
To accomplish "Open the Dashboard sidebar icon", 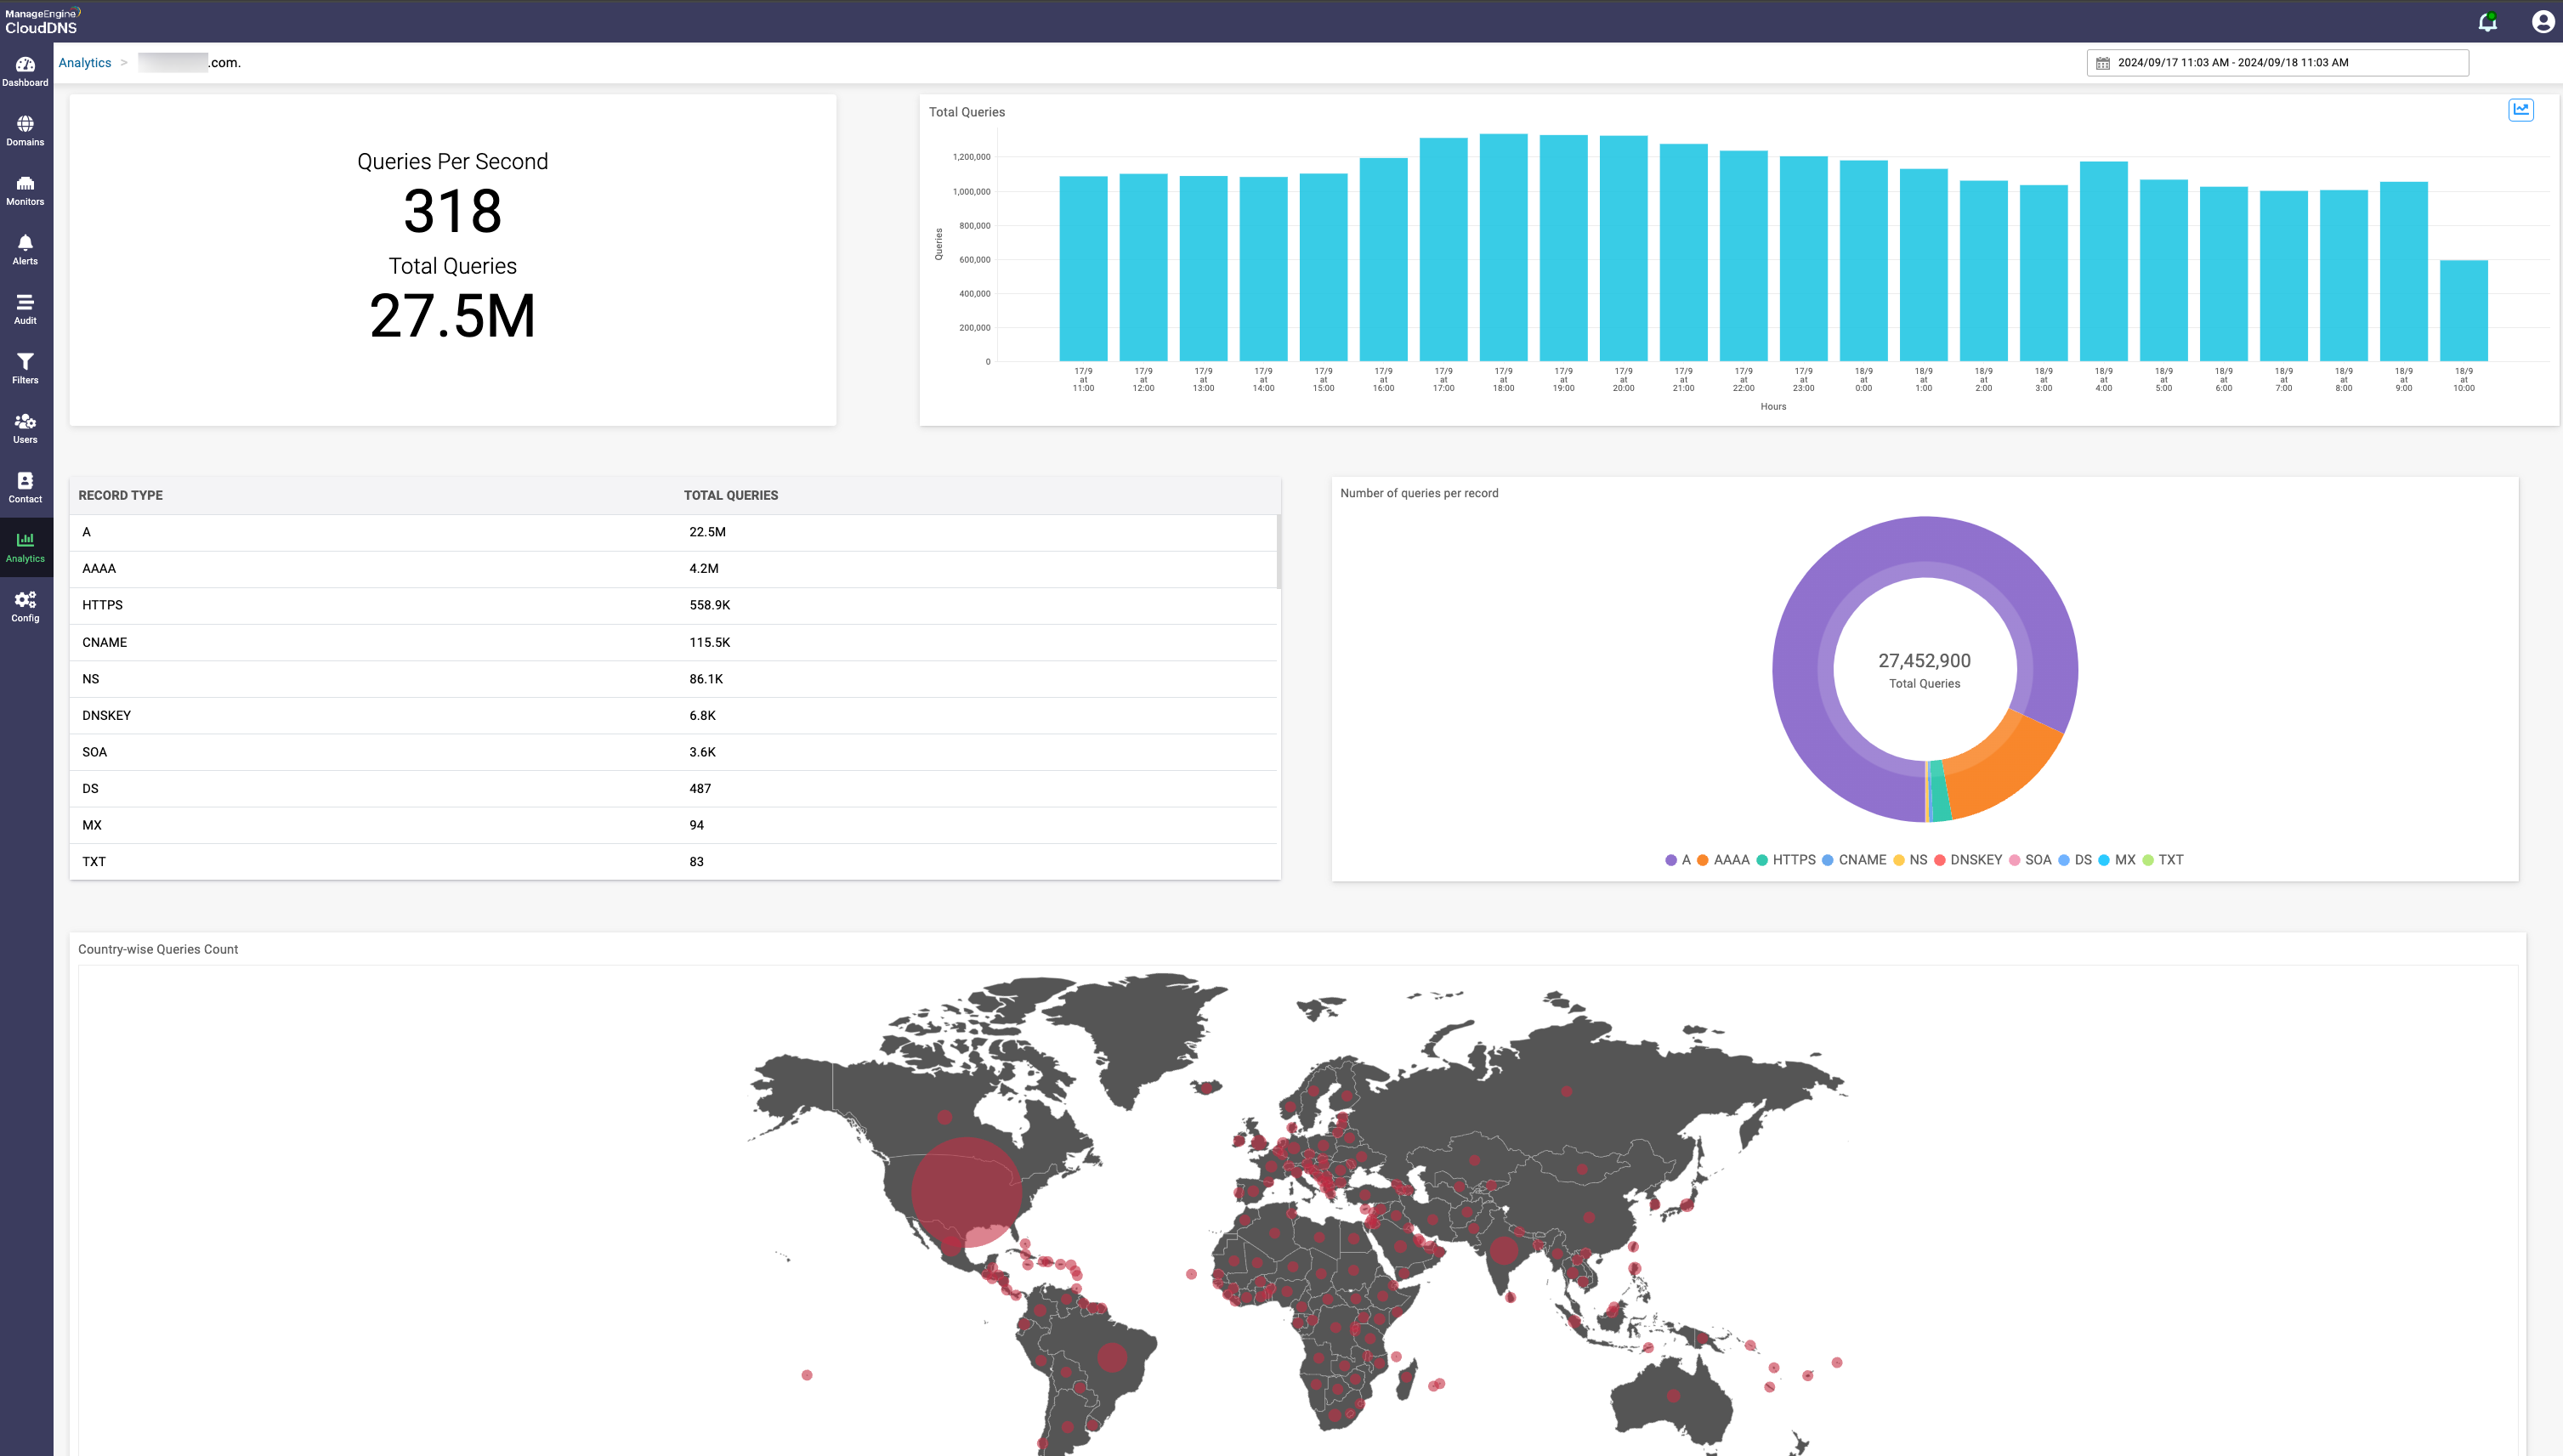I will [25, 70].
